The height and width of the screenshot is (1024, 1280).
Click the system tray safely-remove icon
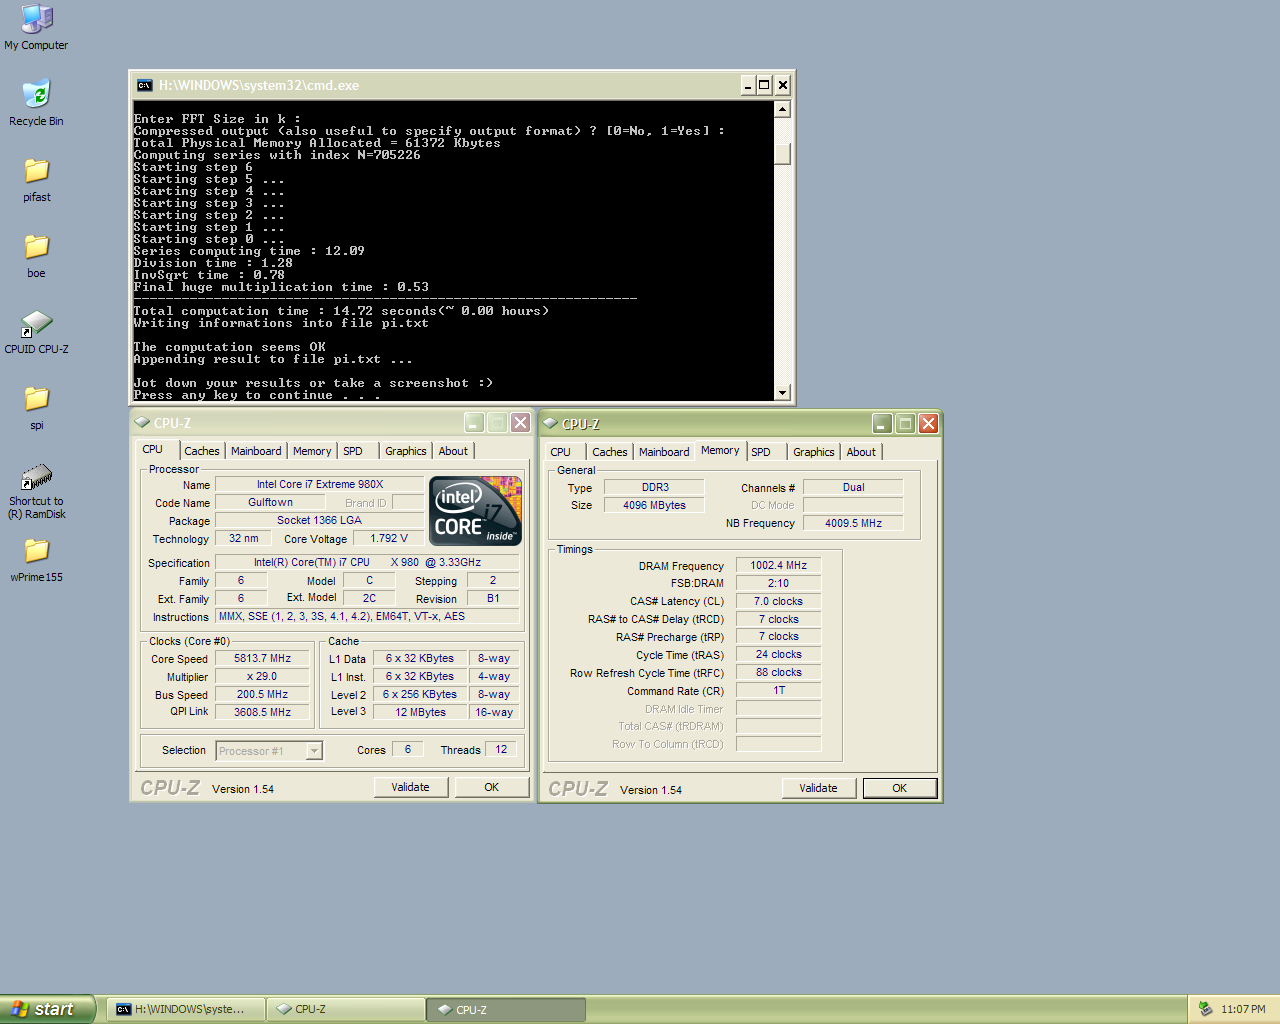[1205, 1009]
